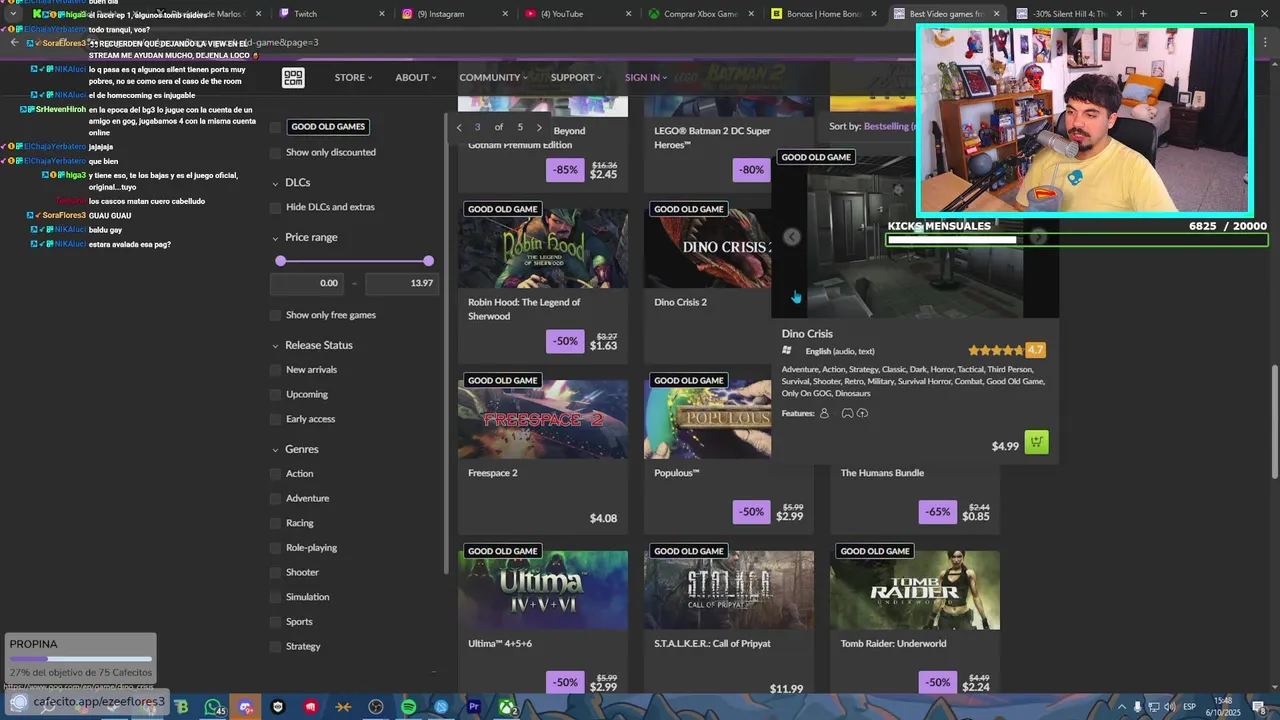Switch to the Instagram browser tab
Viewport: 1280px width, 720px height.
coord(453,14)
